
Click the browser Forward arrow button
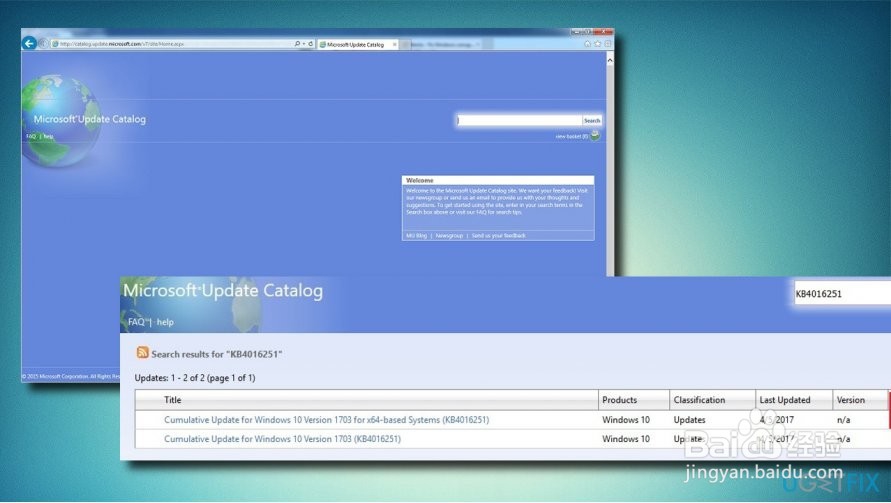click(43, 44)
